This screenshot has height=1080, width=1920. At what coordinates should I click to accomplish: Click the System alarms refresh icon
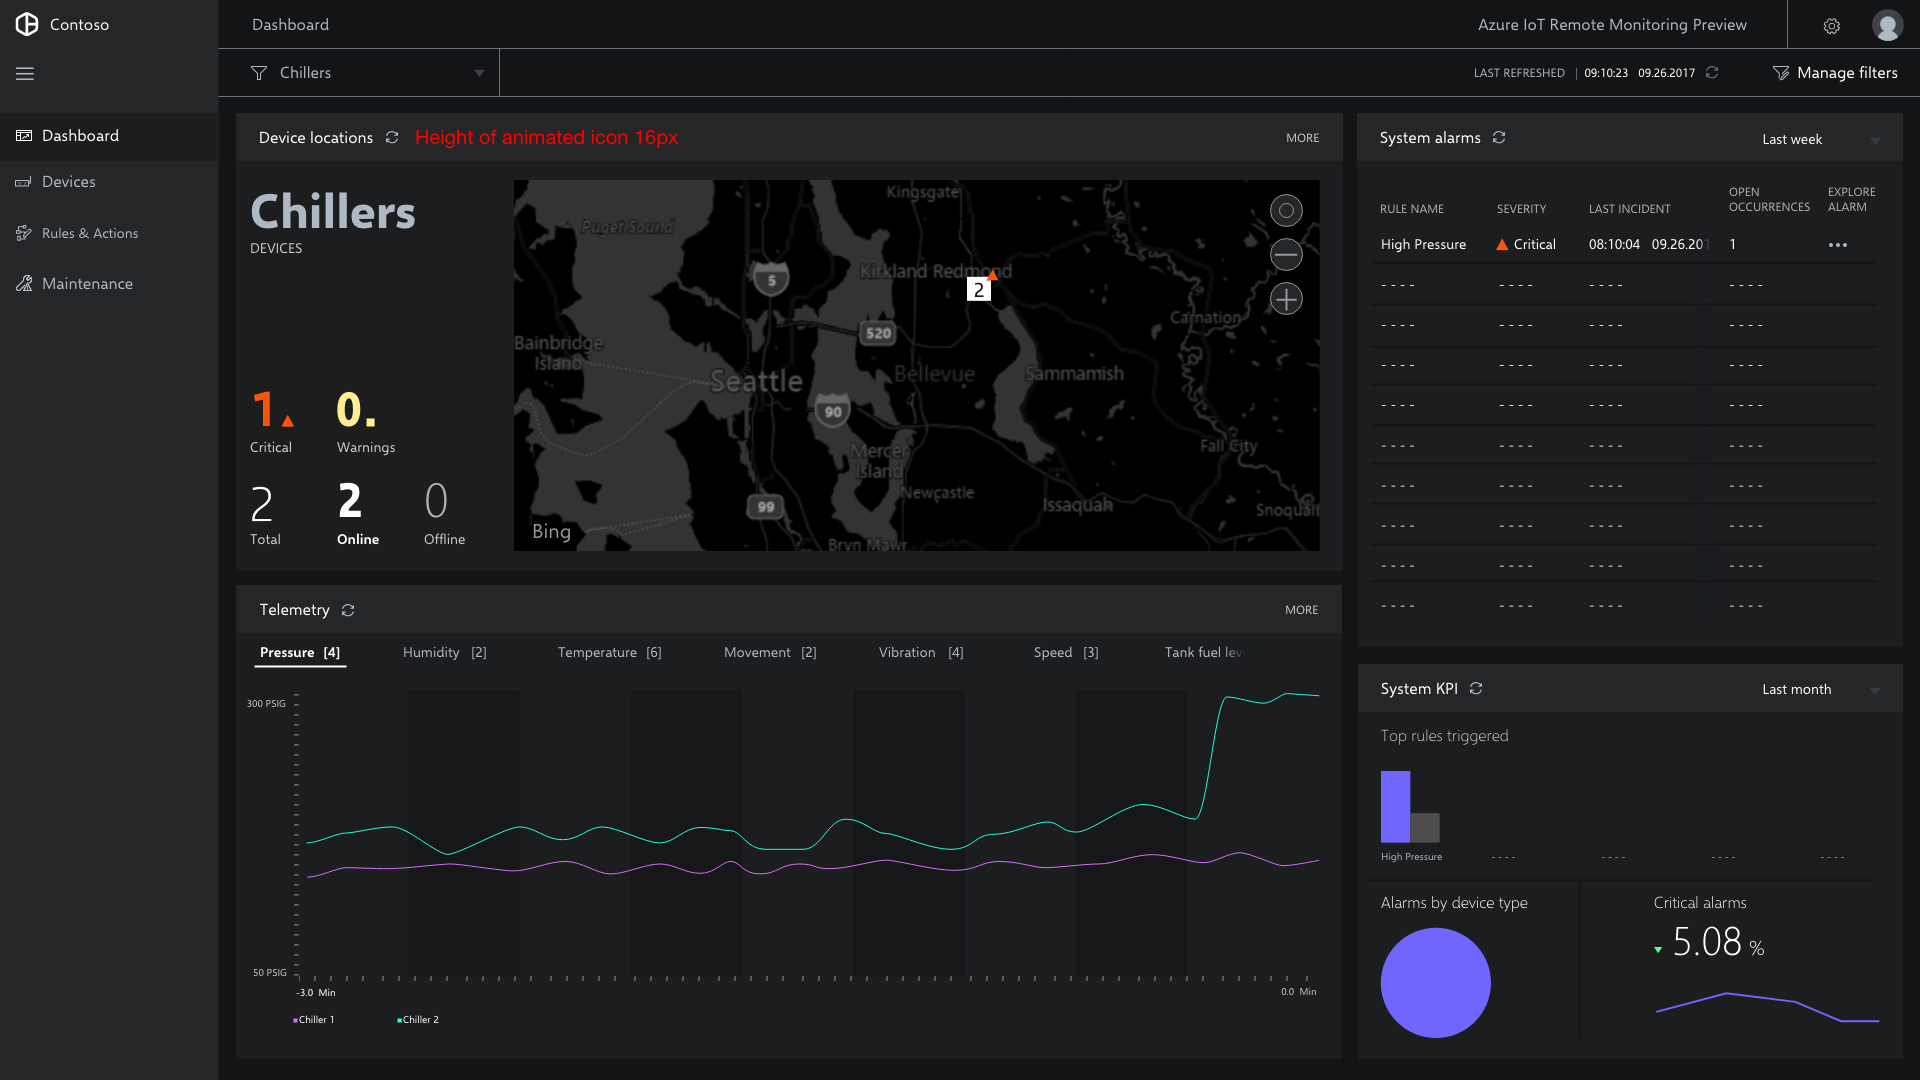coord(1499,138)
